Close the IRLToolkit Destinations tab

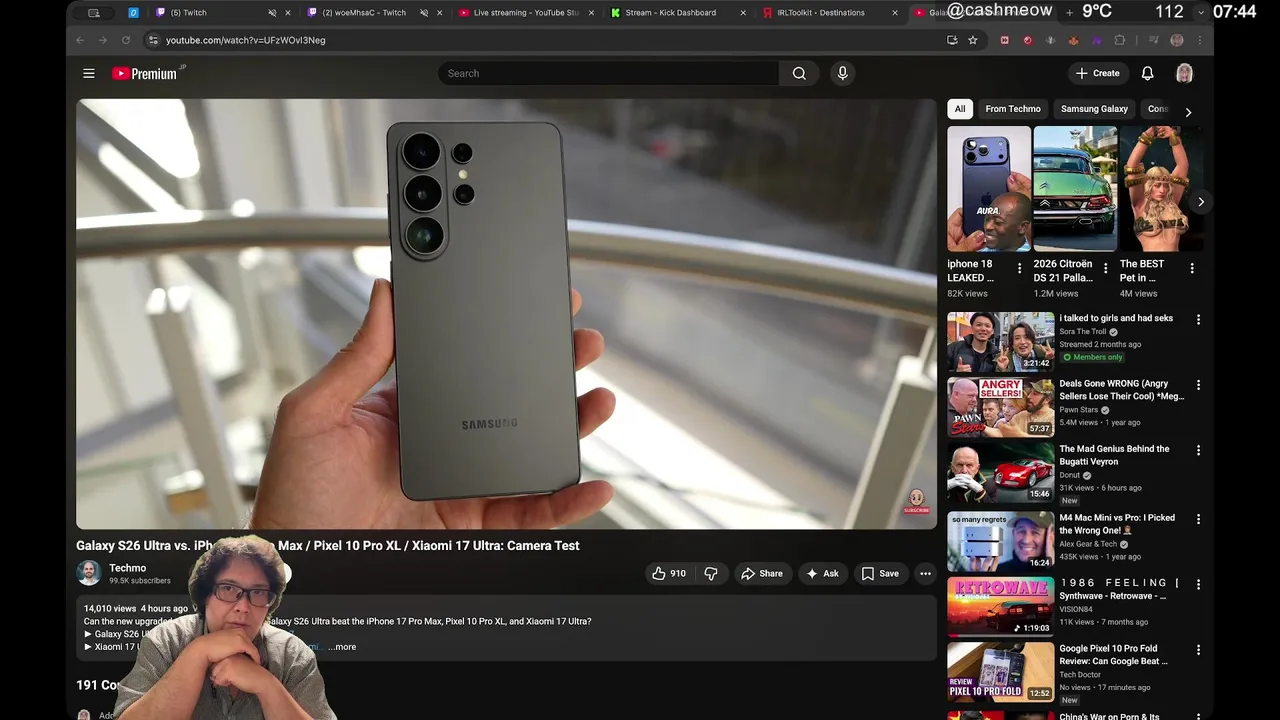[895, 13]
